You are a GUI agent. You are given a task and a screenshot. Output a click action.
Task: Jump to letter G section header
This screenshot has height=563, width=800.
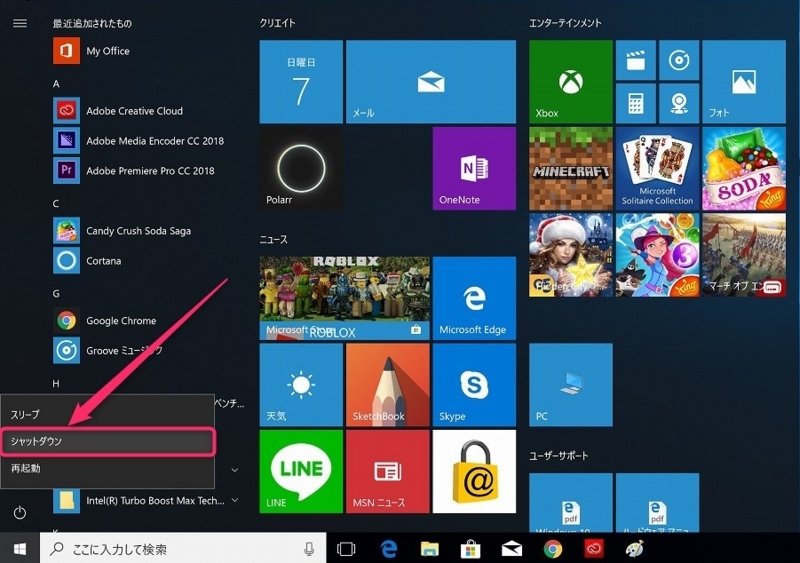click(x=56, y=293)
